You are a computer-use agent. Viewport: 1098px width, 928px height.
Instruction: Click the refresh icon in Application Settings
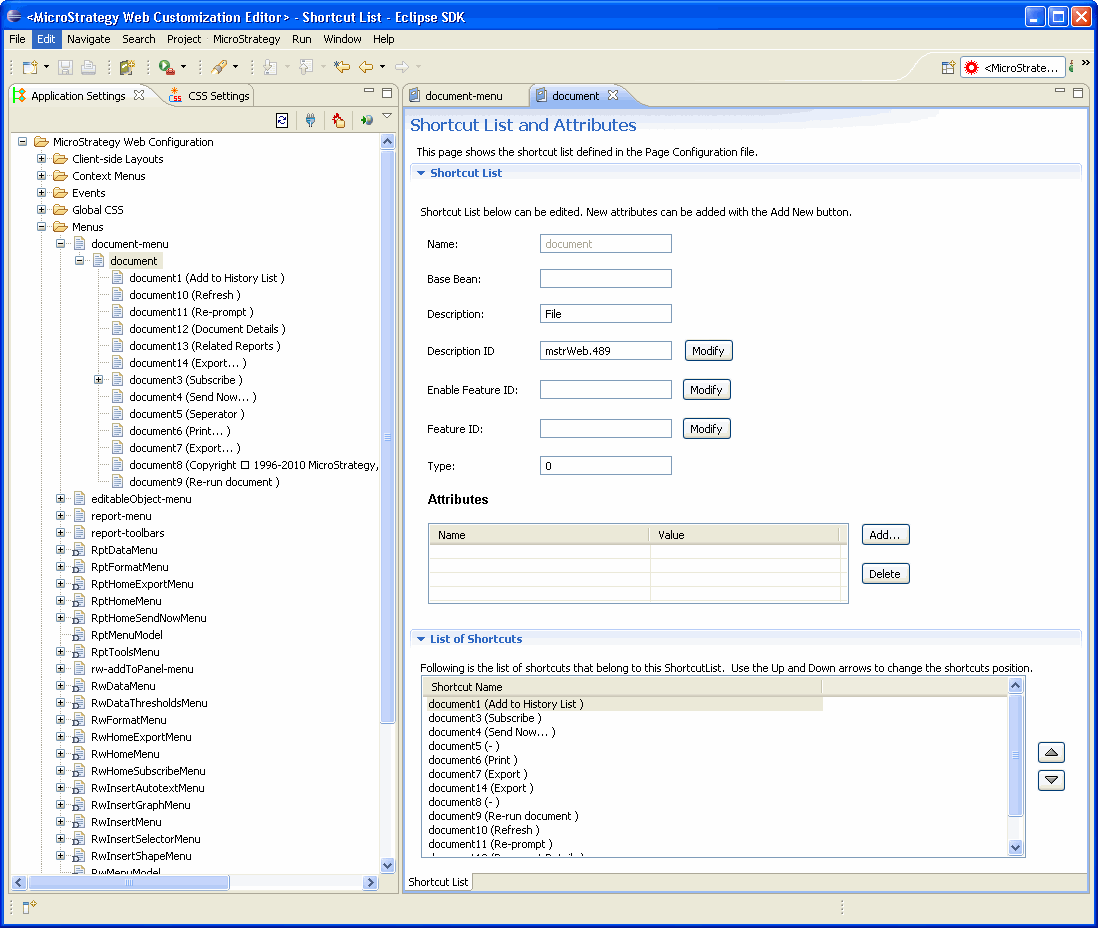pos(282,120)
